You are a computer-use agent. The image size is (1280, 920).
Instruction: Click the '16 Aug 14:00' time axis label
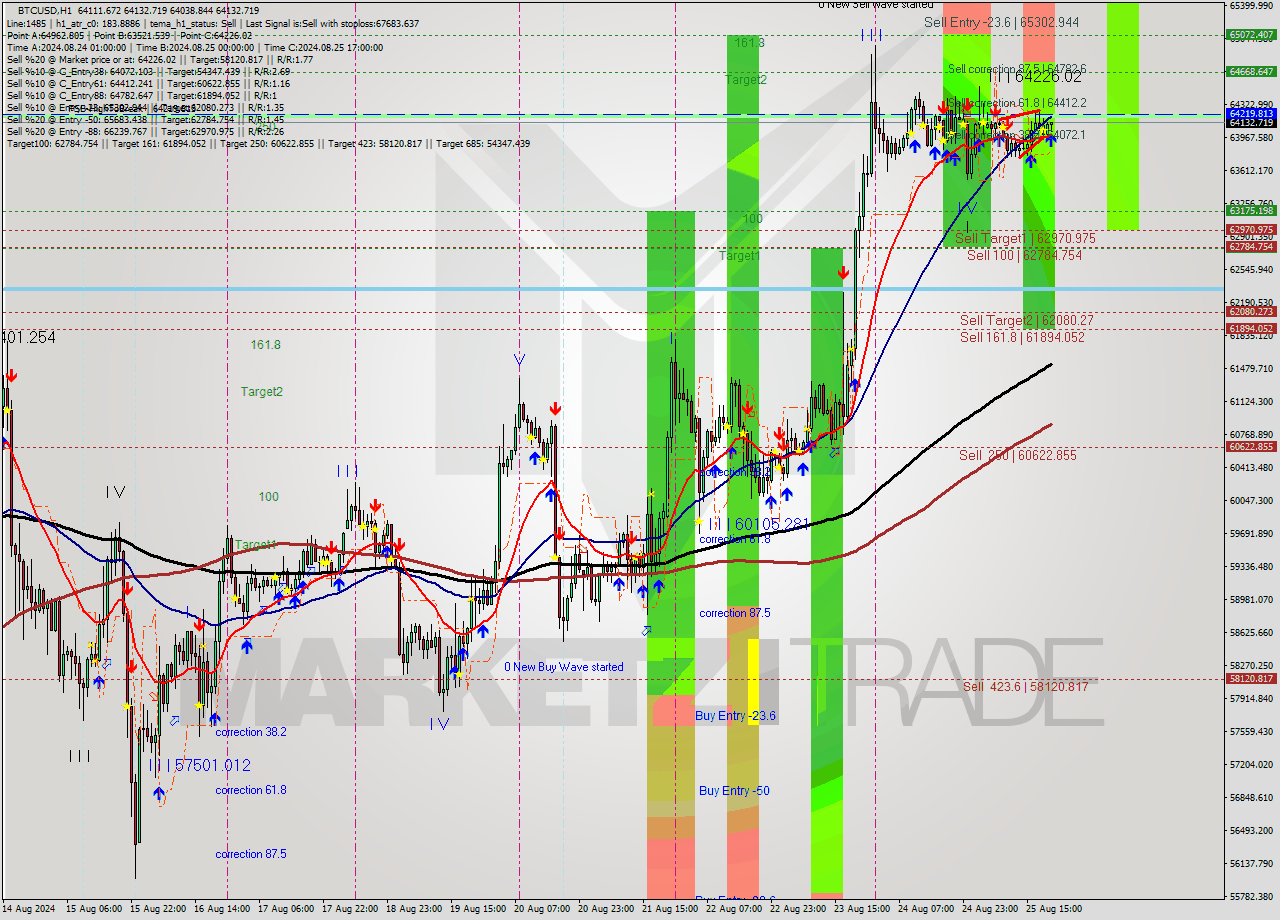(x=222, y=909)
